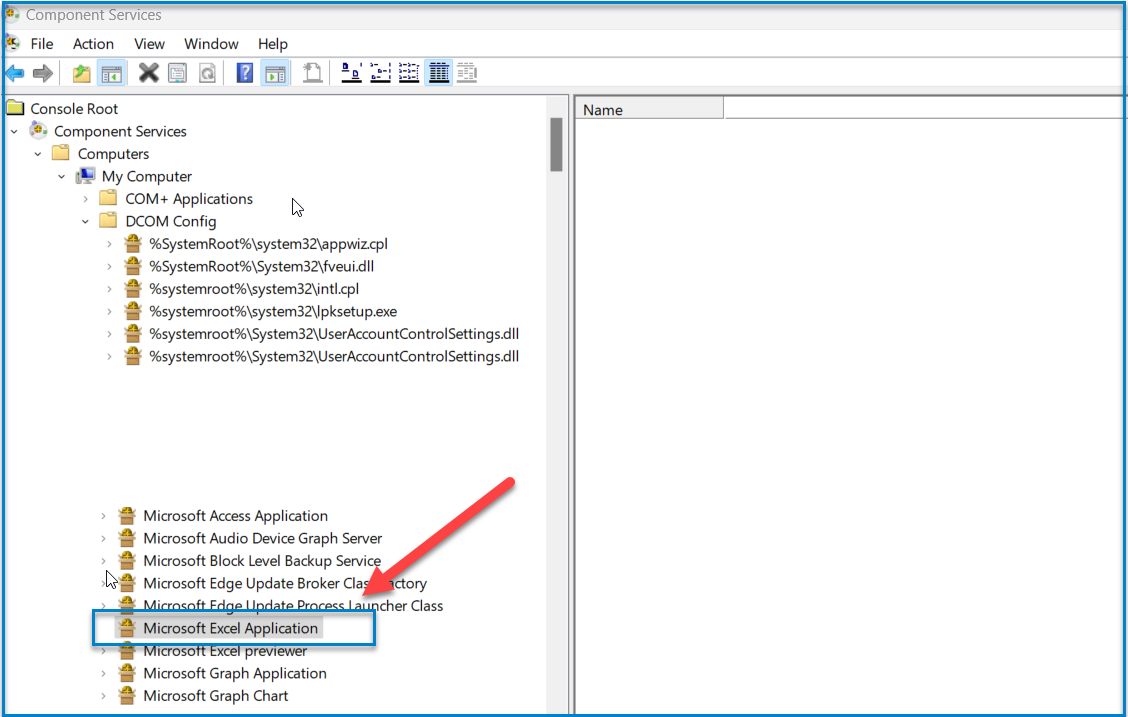Select Microsoft Audio Device Graph Server
1128x717 pixels.
click(x=263, y=538)
